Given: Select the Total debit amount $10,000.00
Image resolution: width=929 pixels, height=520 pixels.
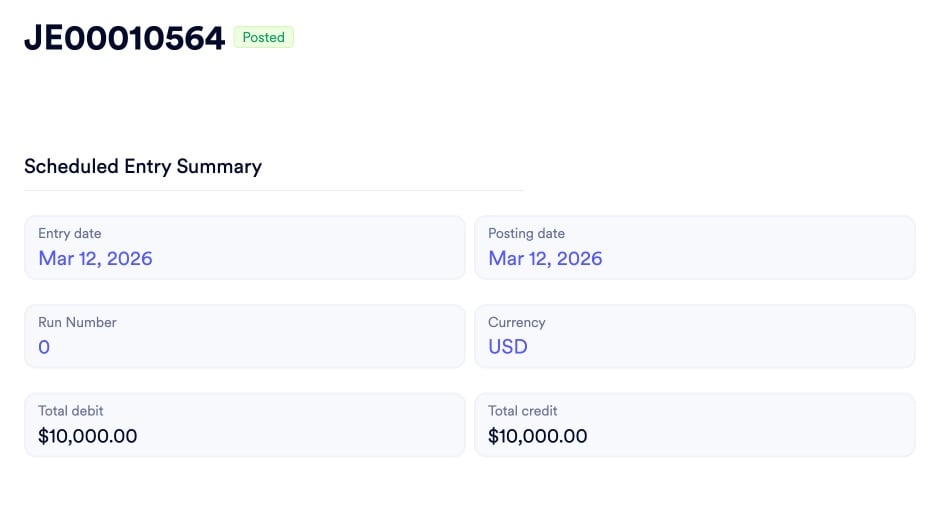Looking at the screenshot, I should [x=87, y=436].
